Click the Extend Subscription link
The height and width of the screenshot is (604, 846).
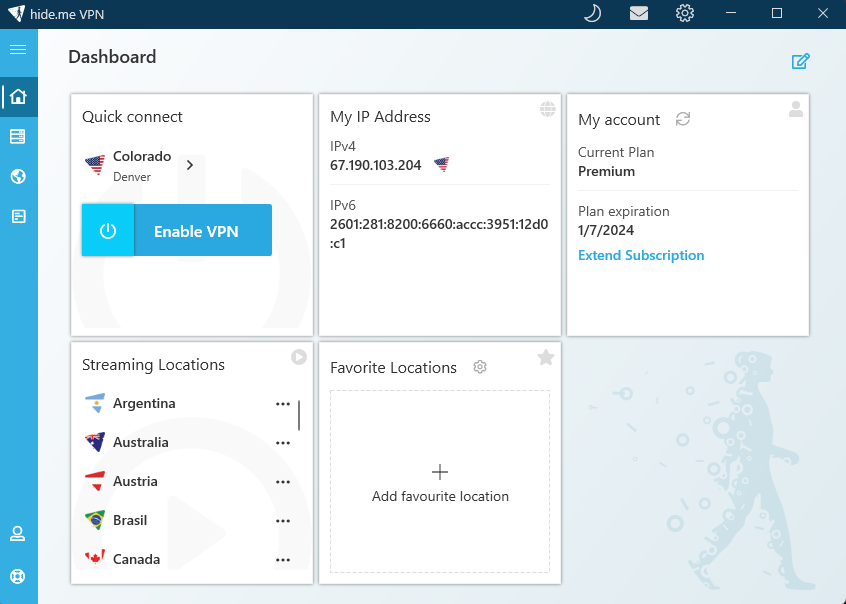641,255
